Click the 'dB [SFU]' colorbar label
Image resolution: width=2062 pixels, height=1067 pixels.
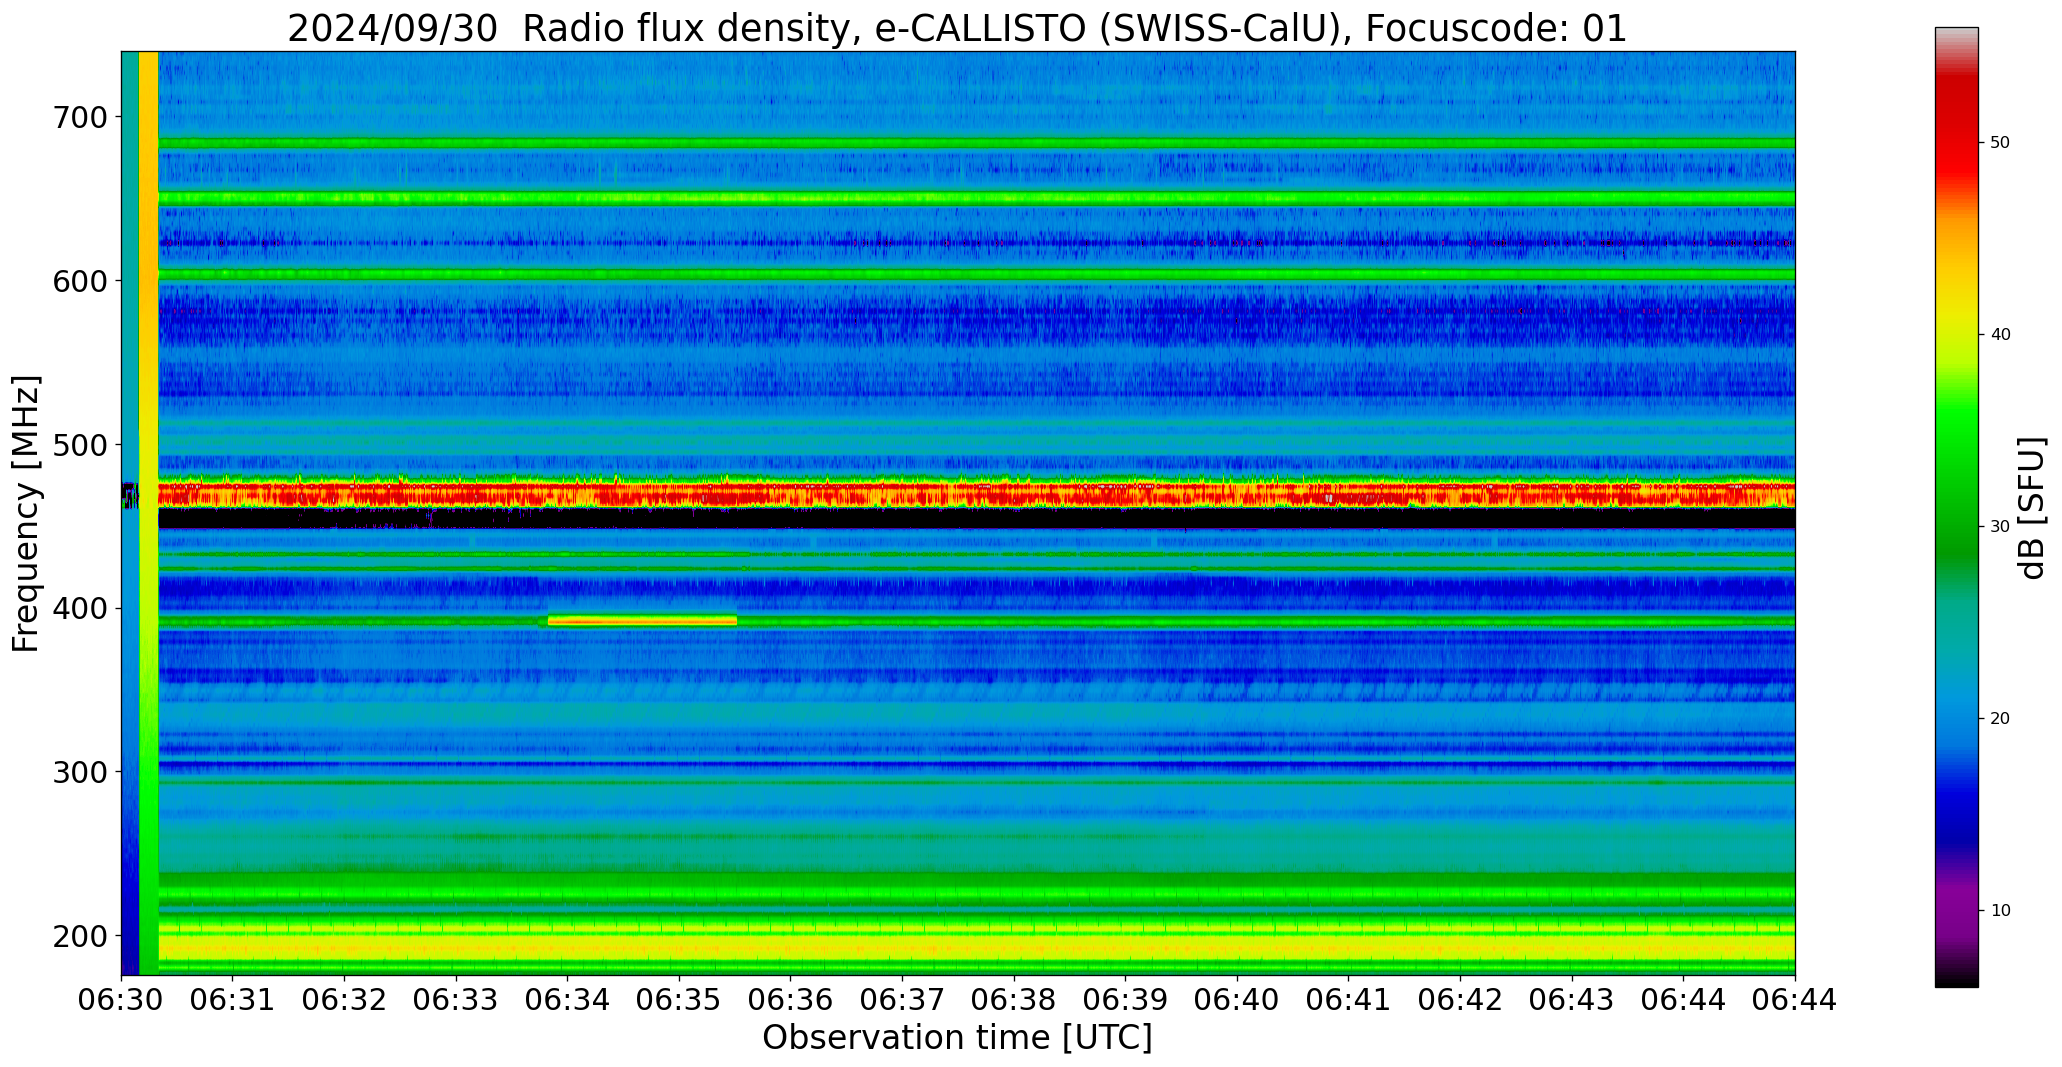click(2031, 507)
